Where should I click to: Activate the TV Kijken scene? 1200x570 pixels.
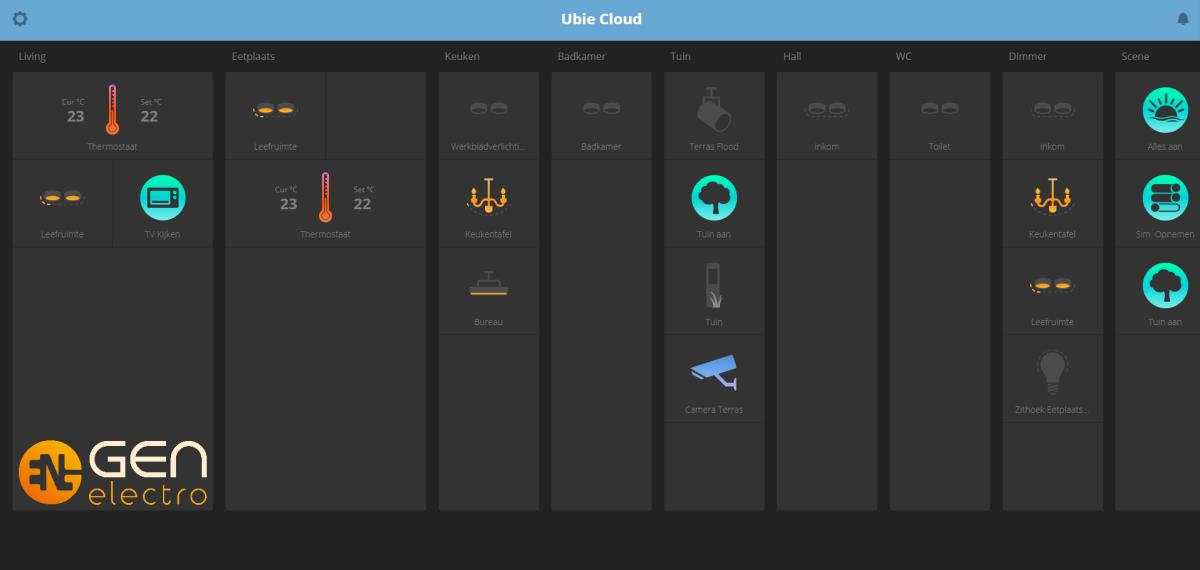click(163, 204)
